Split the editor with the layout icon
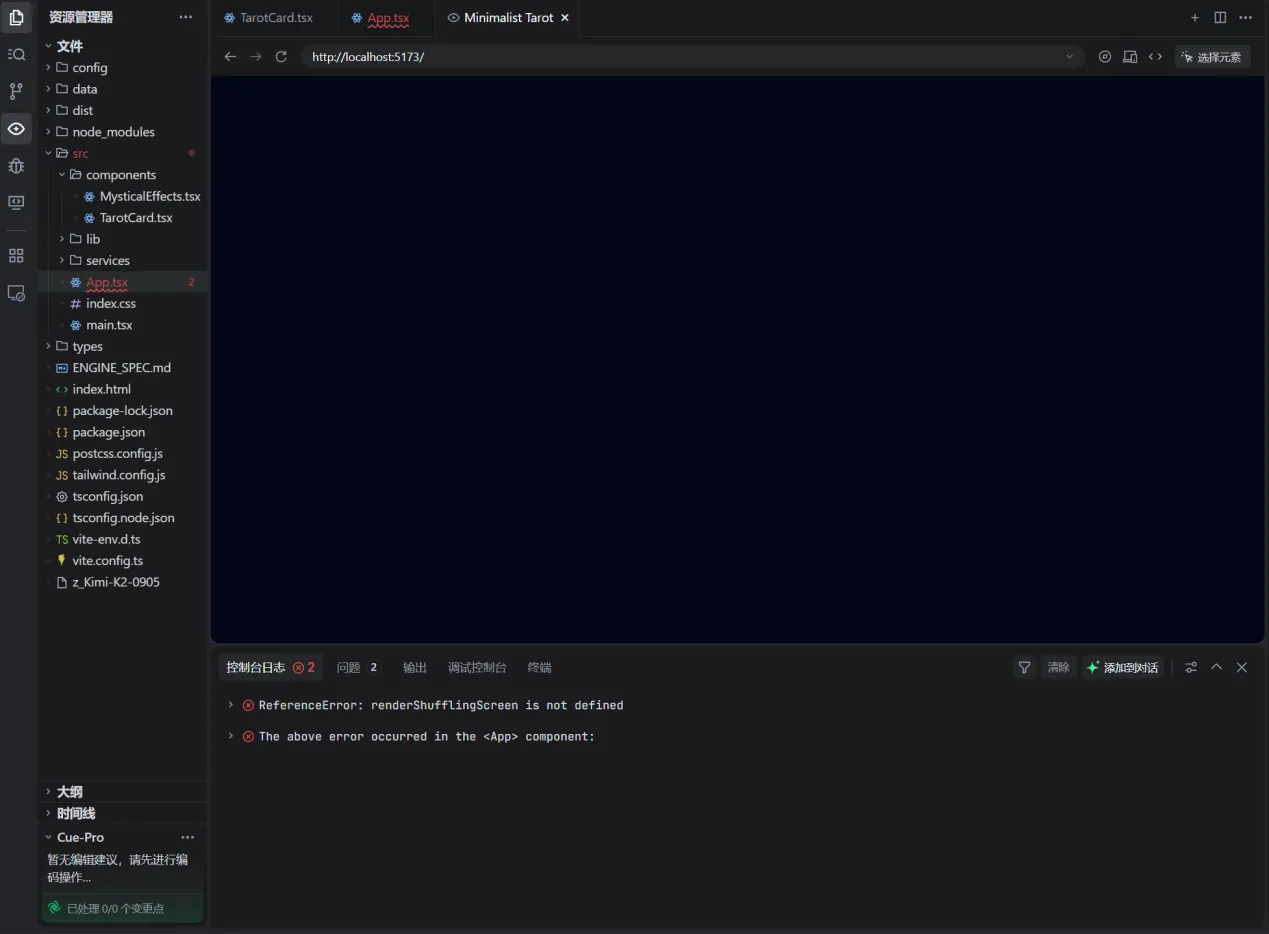1269x934 pixels. point(1220,17)
